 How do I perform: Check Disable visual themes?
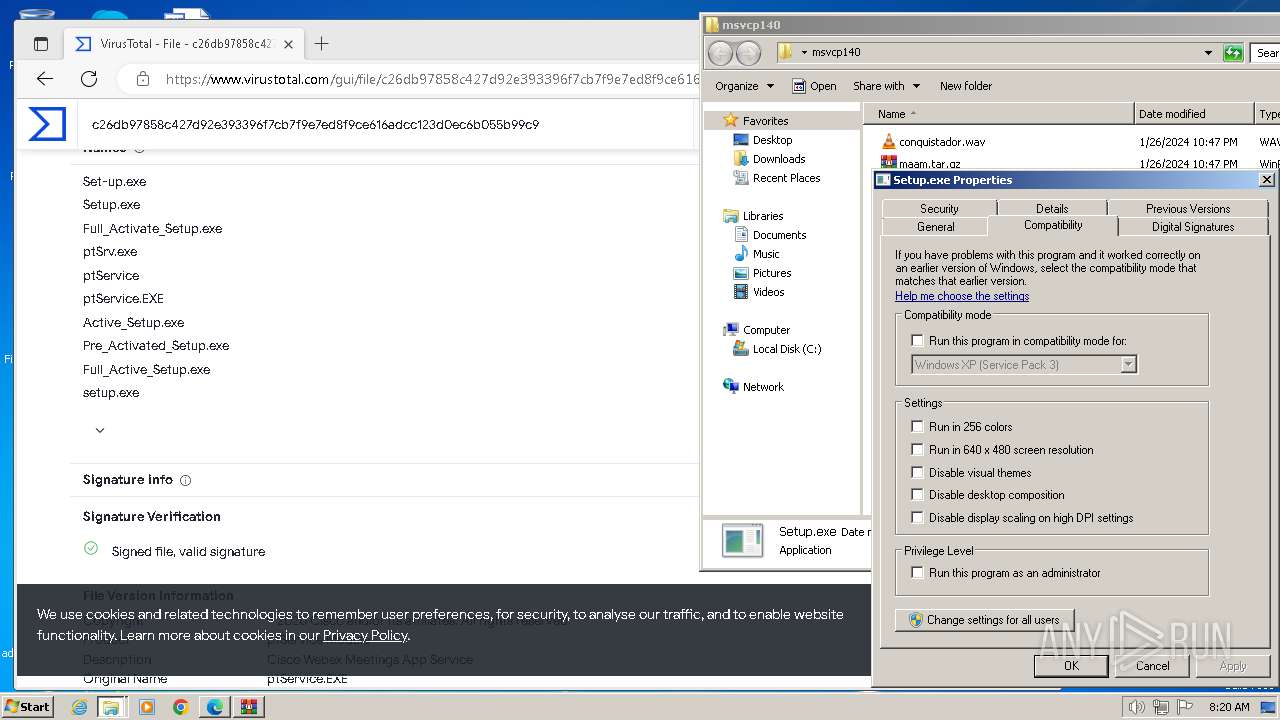click(917, 473)
